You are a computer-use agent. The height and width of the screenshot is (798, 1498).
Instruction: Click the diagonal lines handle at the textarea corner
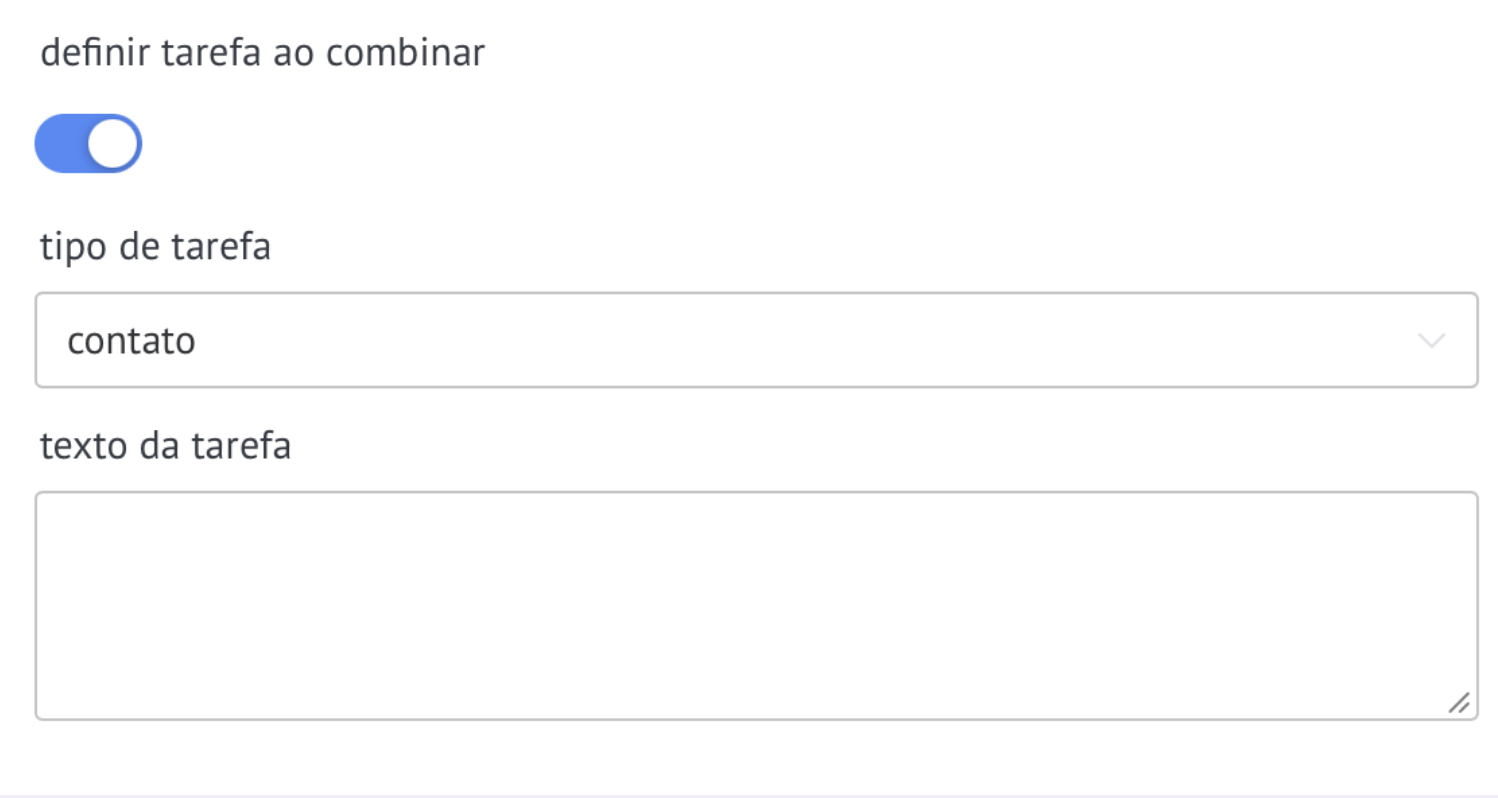(x=1459, y=703)
